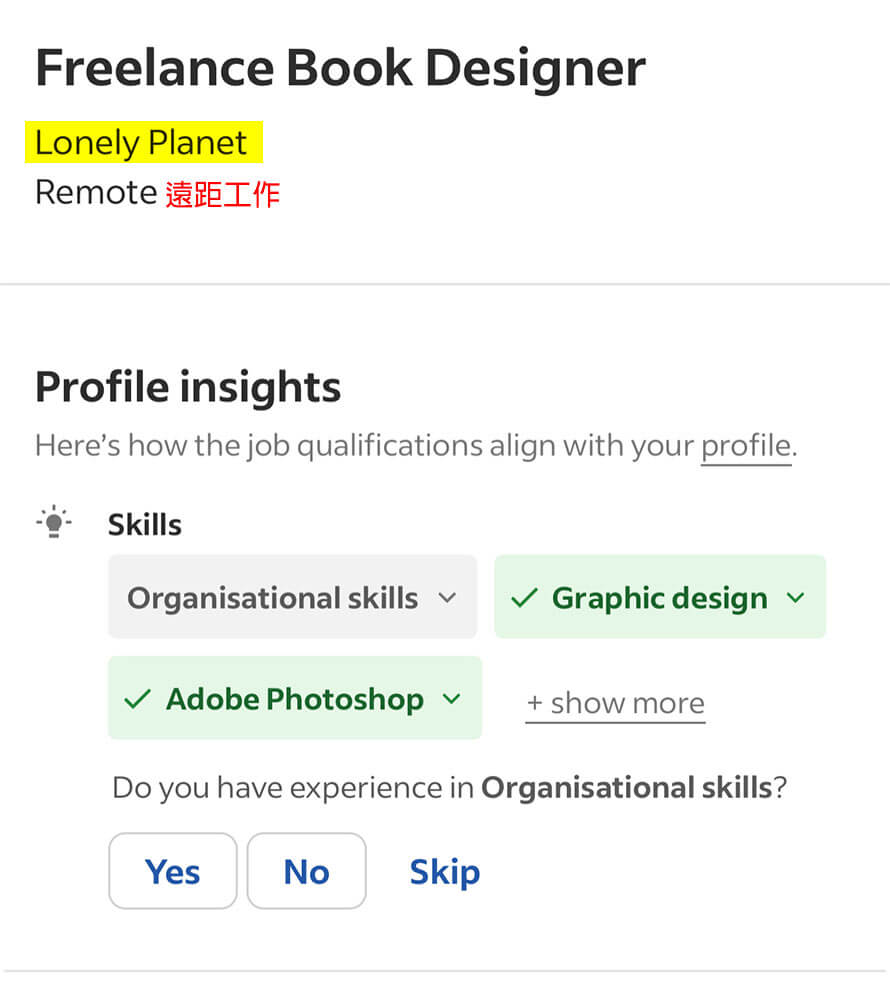Image resolution: width=890 pixels, height=1000 pixels.
Task: Click the Skills section label
Action: tap(145, 525)
